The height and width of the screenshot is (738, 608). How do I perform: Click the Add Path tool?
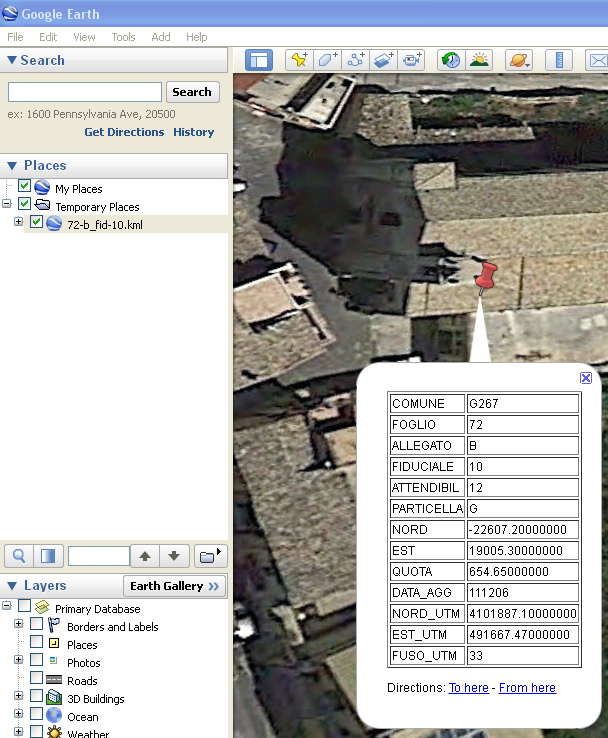click(356, 60)
